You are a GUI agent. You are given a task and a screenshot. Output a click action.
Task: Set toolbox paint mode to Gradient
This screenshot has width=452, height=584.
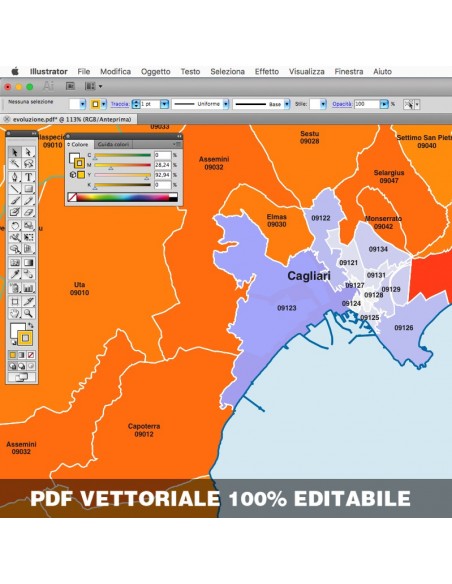[x=22, y=355]
